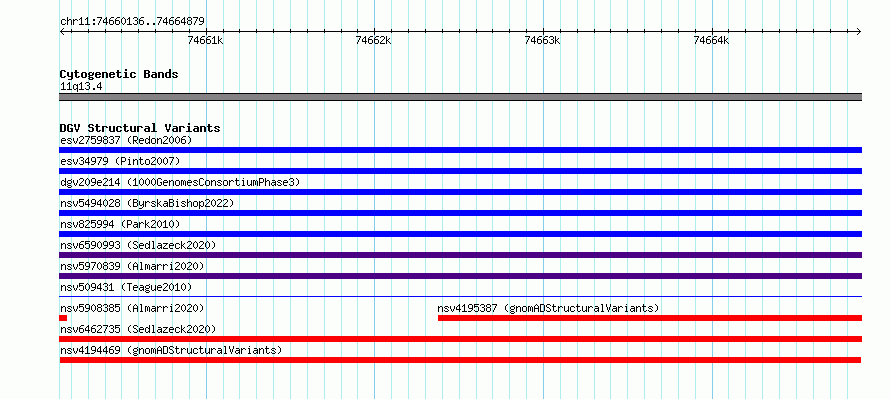Click the nsv4194469 (gnomADStructuralVariants) label

(171, 350)
